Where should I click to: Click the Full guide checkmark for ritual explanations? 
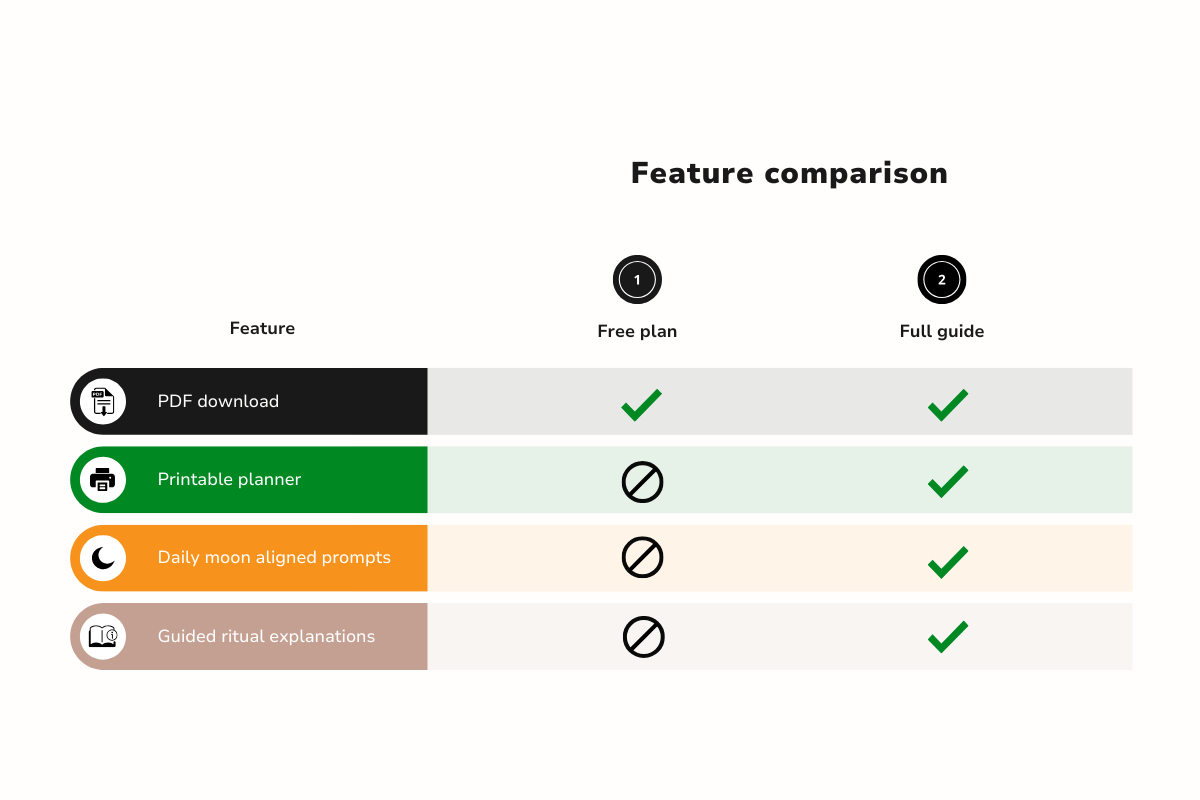pyautogui.click(x=947, y=637)
